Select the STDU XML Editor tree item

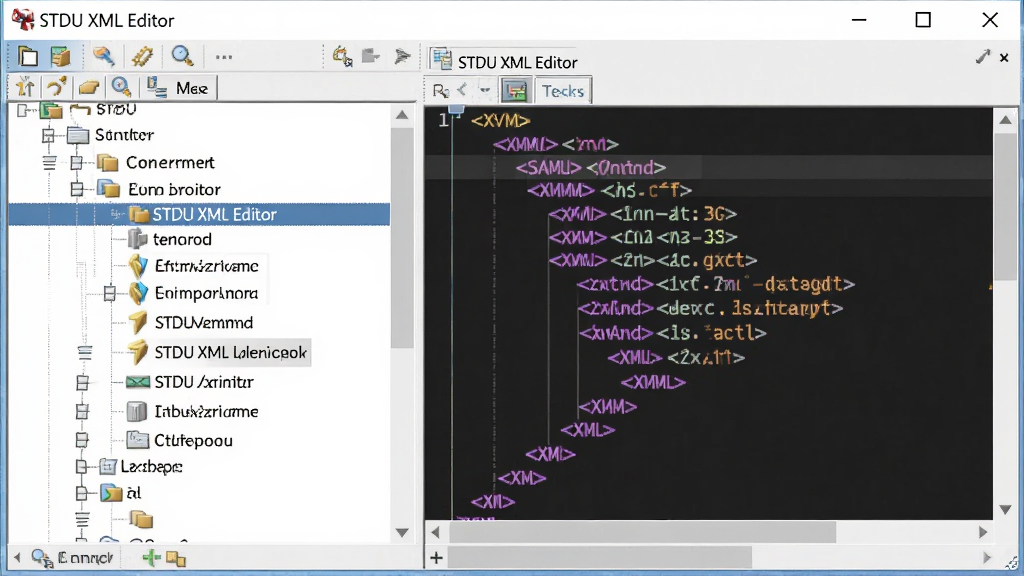pos(199,214)
